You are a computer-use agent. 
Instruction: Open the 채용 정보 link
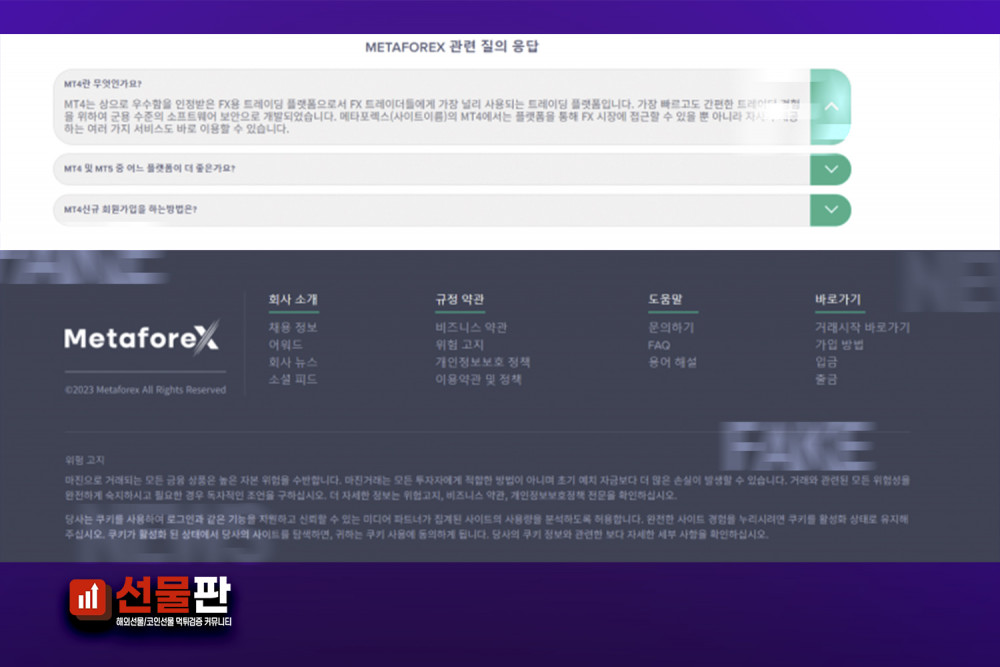(x=292, y=327)
